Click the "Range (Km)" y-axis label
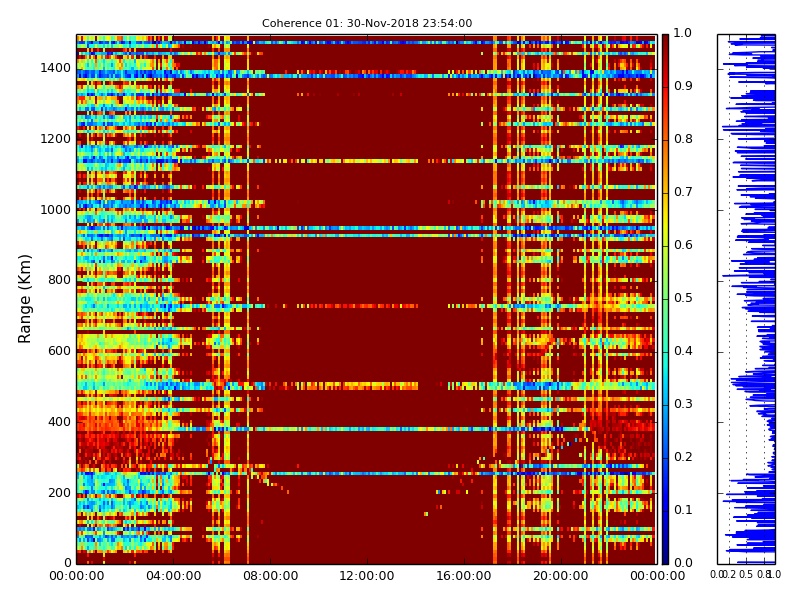800x600 pixels. click(x=24, y=299)
